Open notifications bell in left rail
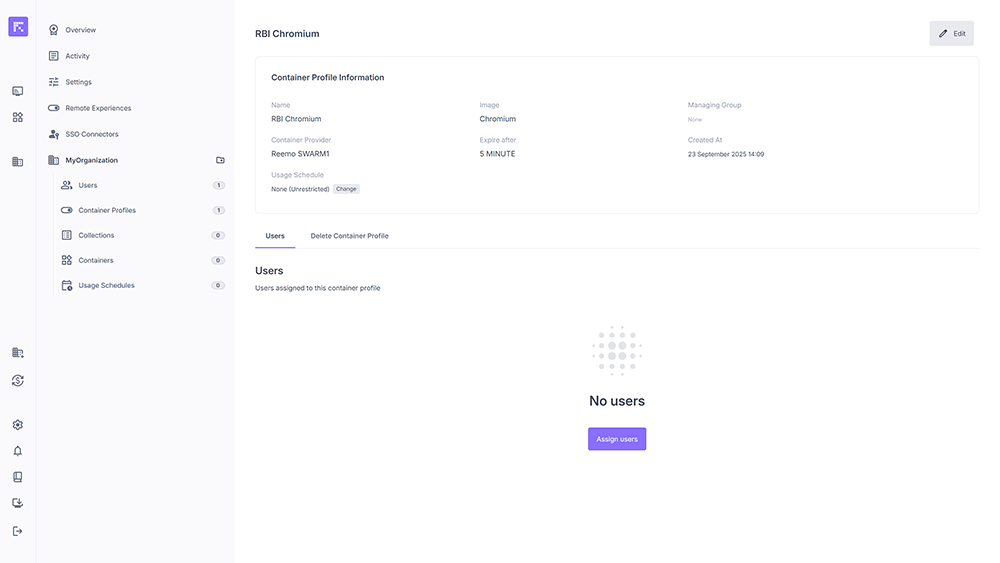 click(17, 451)
